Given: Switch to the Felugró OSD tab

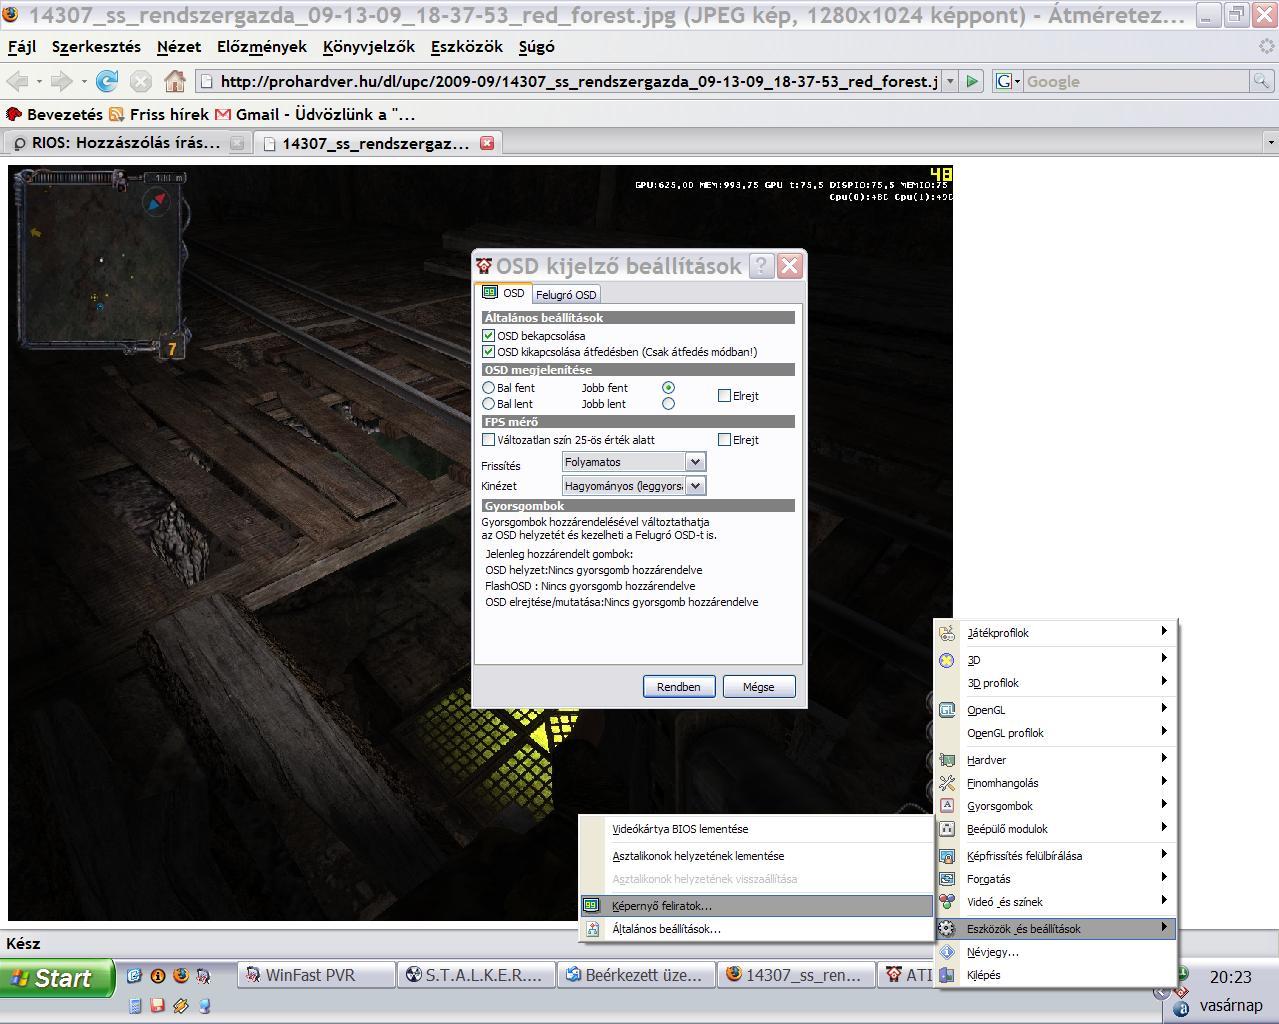Looking at the screenshot, I should (x=566, y=295).
